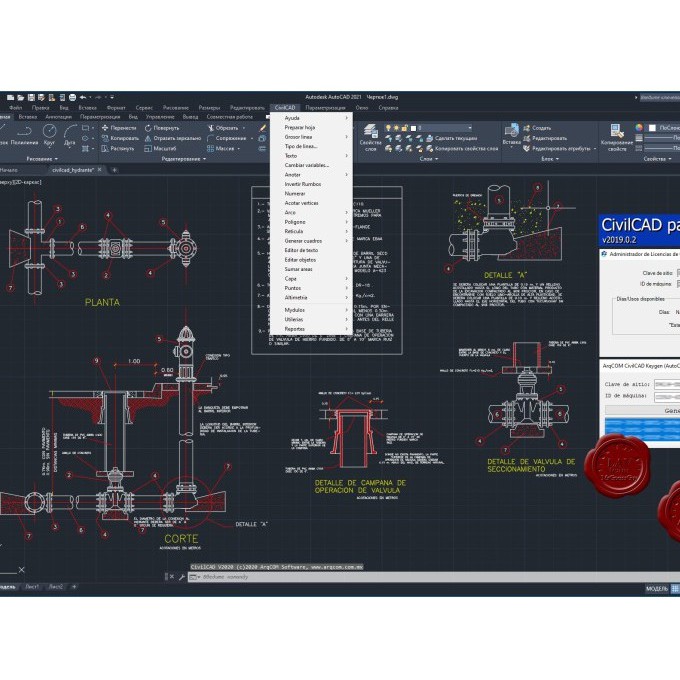Click Масштаб (scale) tool

pyautogui.click(x=160, y=149)
